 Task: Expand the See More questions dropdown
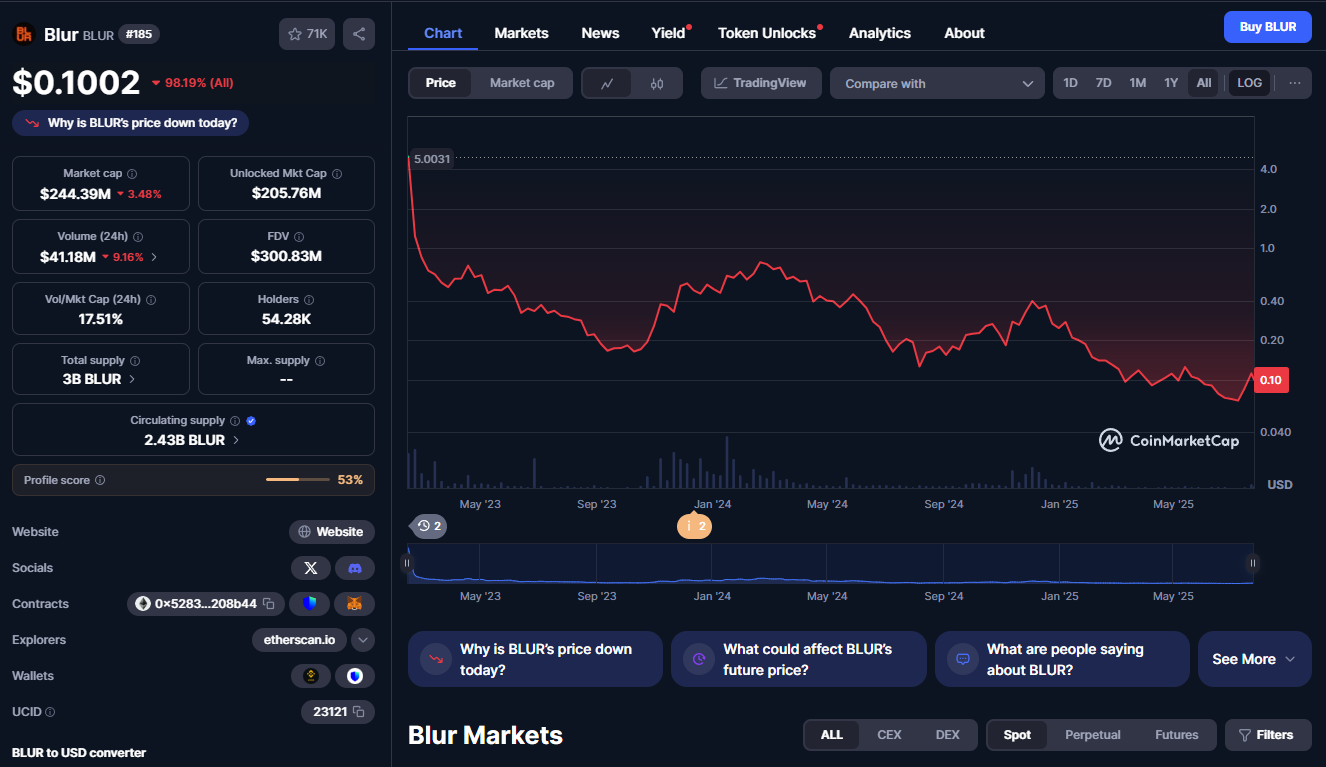coord(1254,659)
